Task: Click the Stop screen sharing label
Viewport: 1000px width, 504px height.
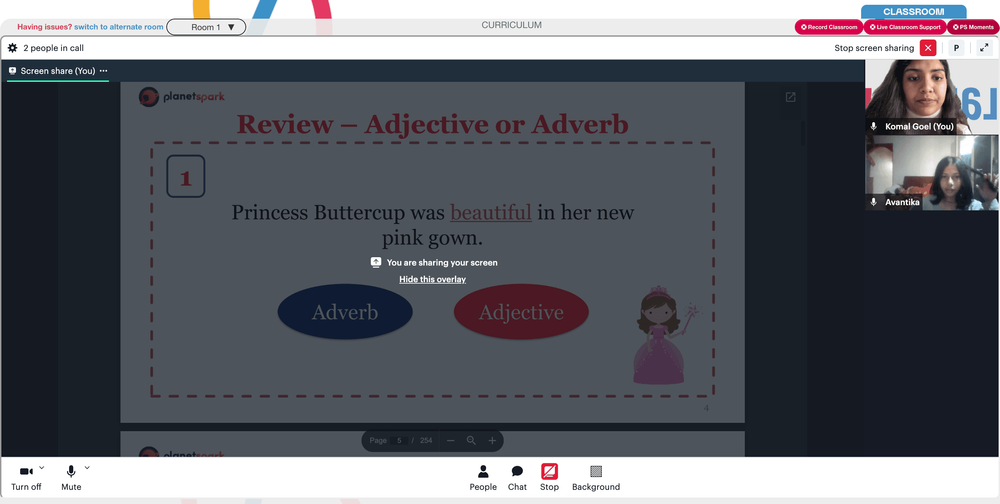Action: pos(874,48)
